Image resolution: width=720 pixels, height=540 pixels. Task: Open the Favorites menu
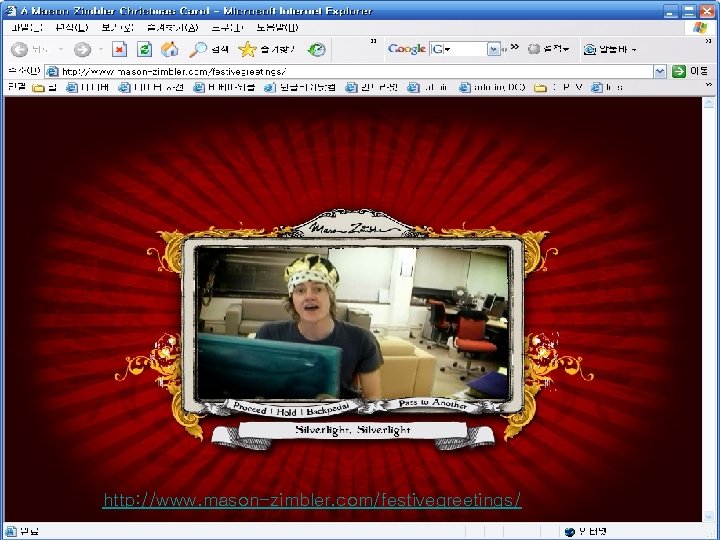pos(173,28)
